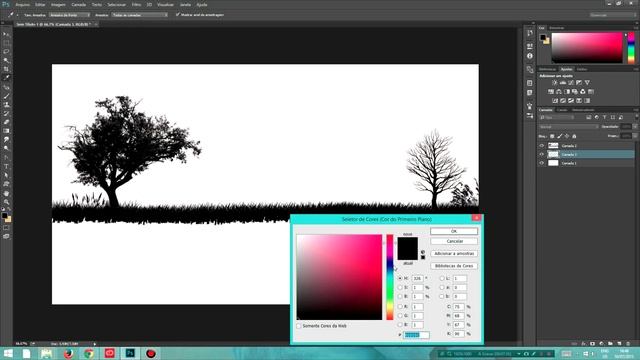Filter layers by type layers (T)
640x360 pixels.
click(604, 118)
